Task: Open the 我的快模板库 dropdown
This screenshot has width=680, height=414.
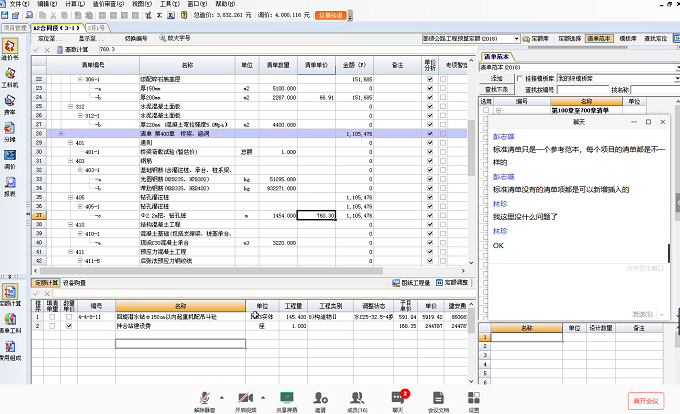Action: (x=600, y=76)
